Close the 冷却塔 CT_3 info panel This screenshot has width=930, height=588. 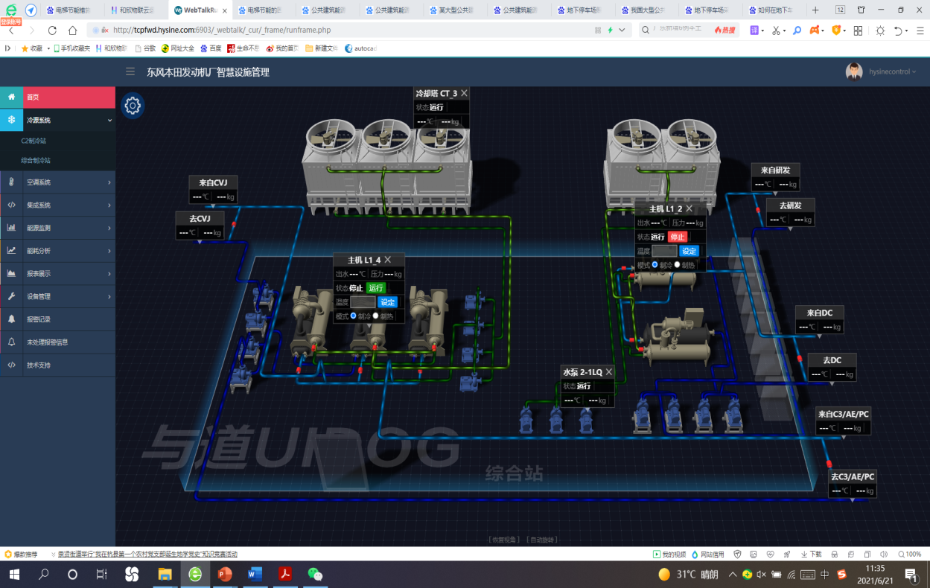(464, 93)
